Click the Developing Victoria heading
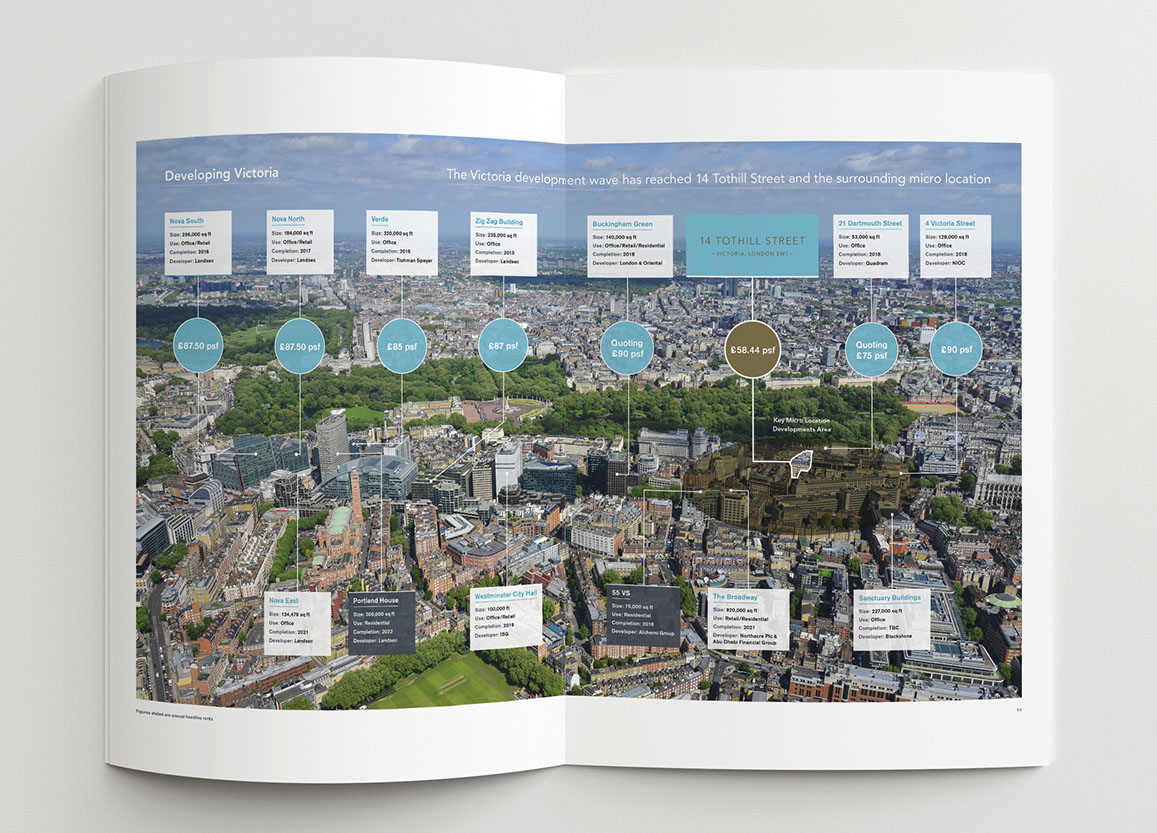This screenshot has width=1157, height=833. pyautogui.click(x=222, y=175)
